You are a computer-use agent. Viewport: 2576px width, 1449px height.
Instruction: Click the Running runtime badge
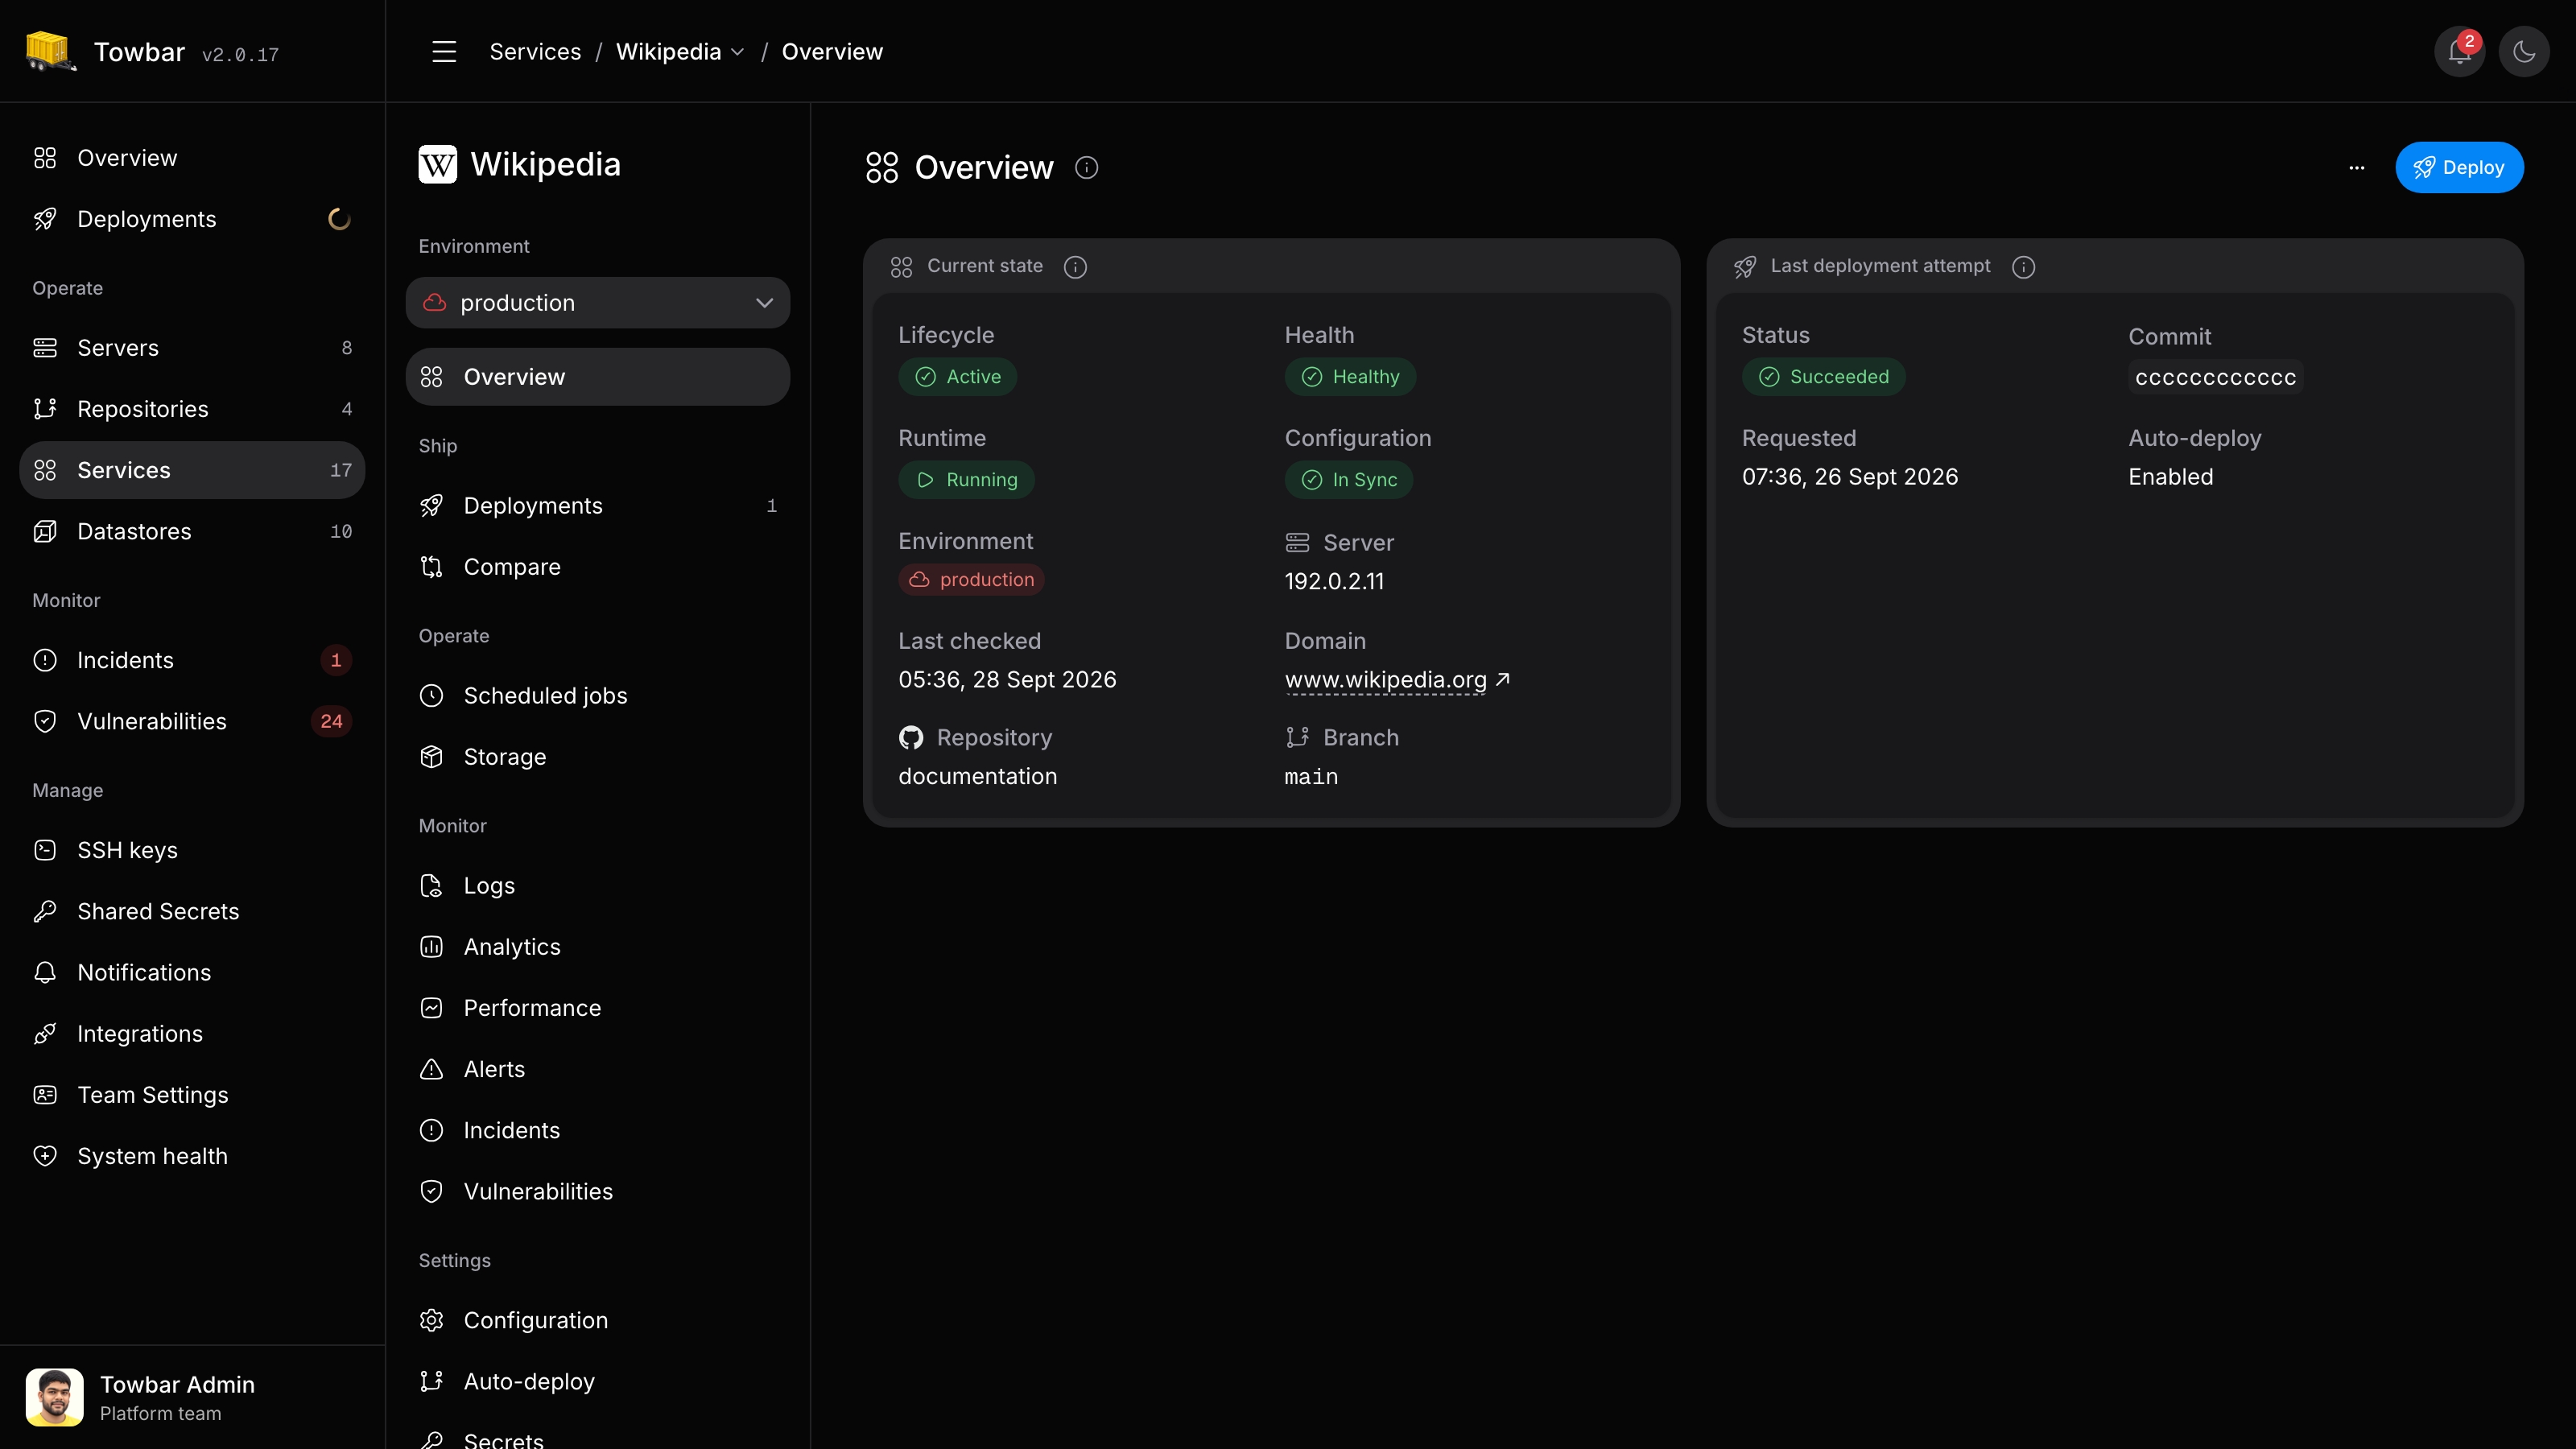tap(966, 480)
